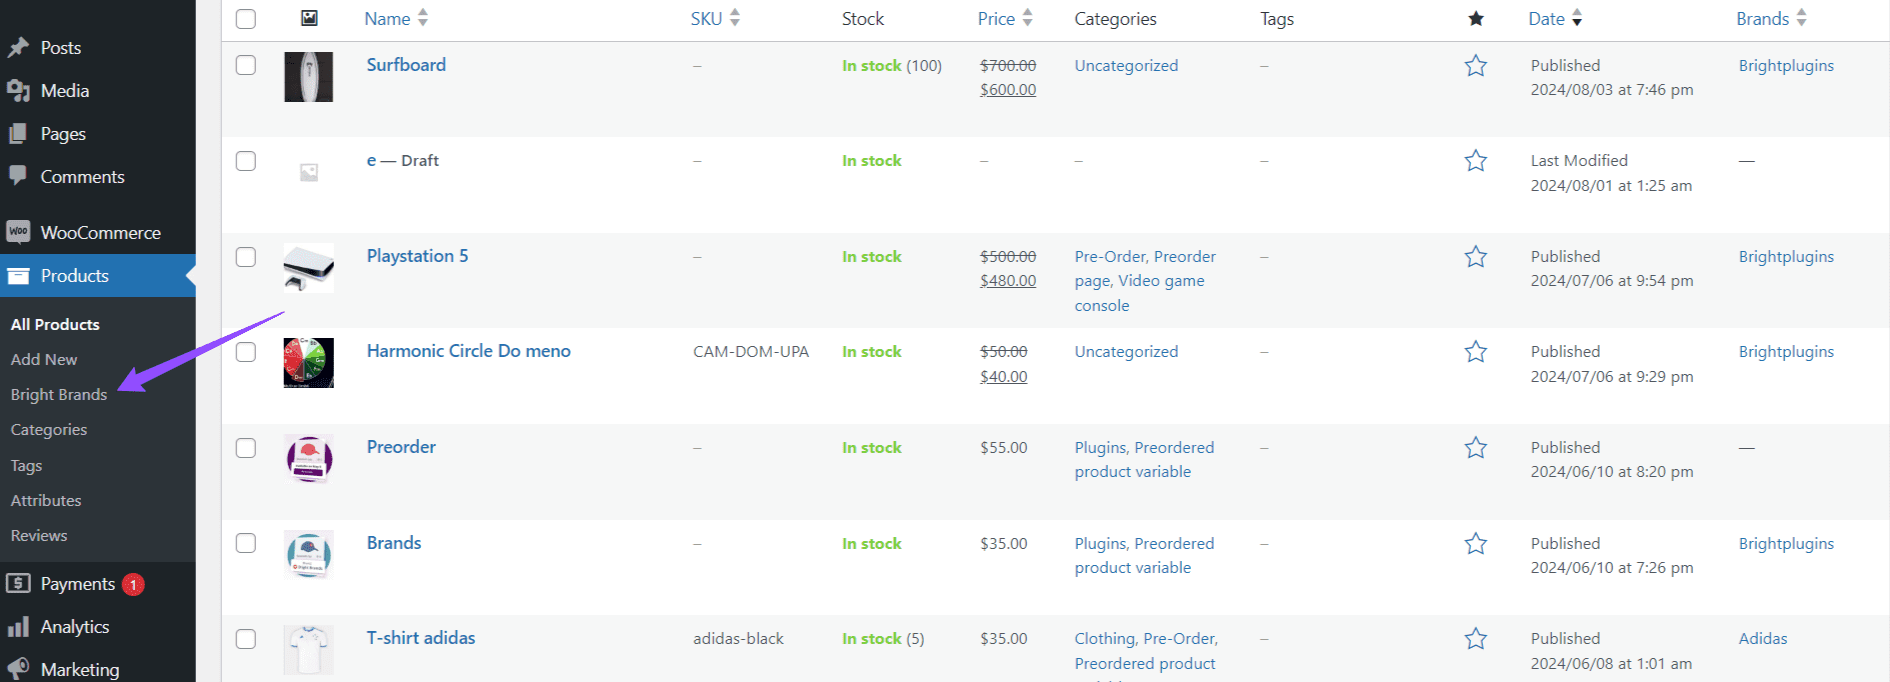Go to Categories in Products submenu
This screenshot has height=682, width=1890.
49,429
